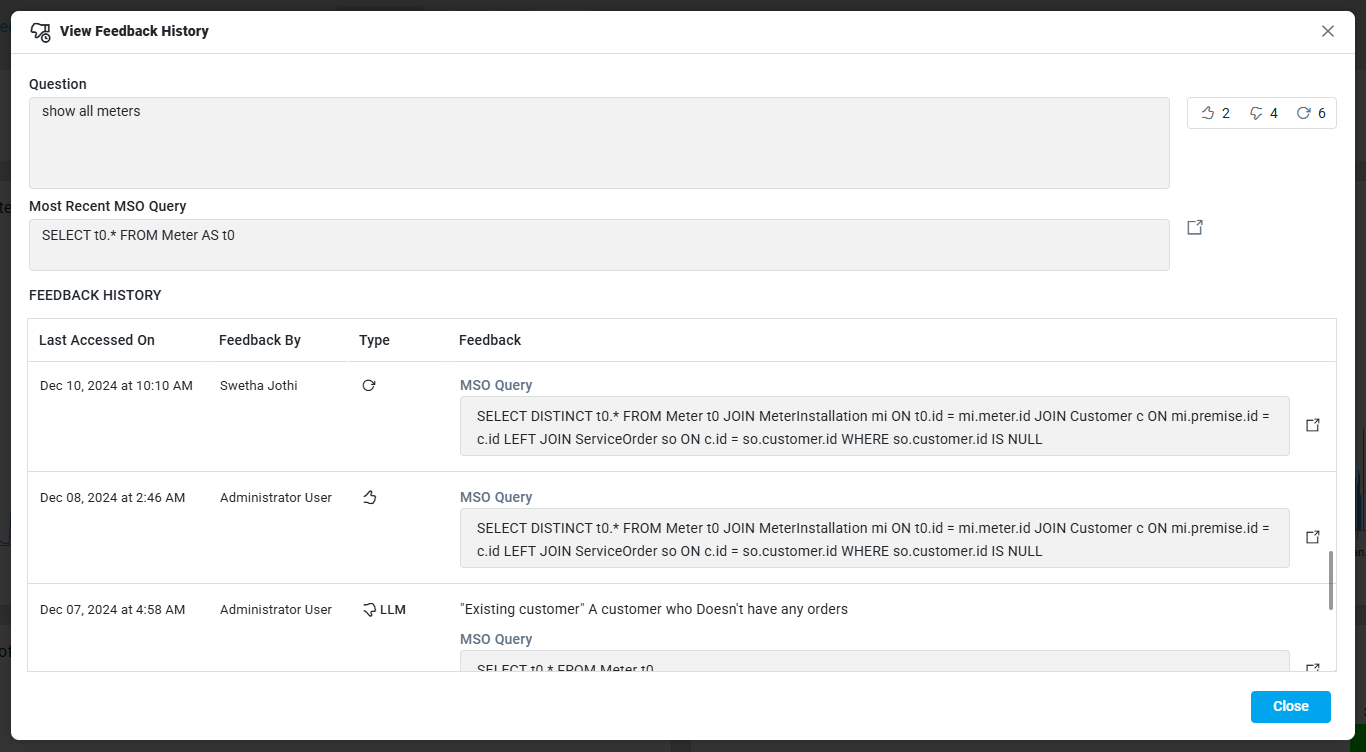Click regenerate type icon in Swetha Jothi row
Image resolution: width=1366 pixels, height=752 pixels.
click(x=368, y=385)
